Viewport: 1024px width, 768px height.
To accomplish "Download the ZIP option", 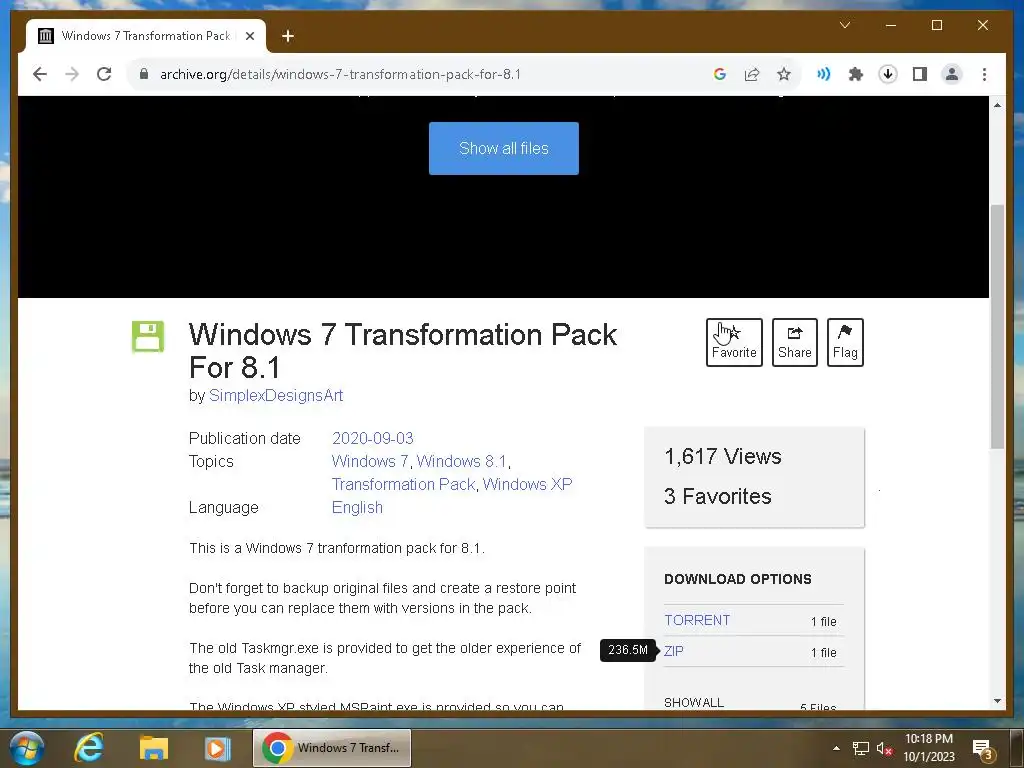I will (673, 651).
